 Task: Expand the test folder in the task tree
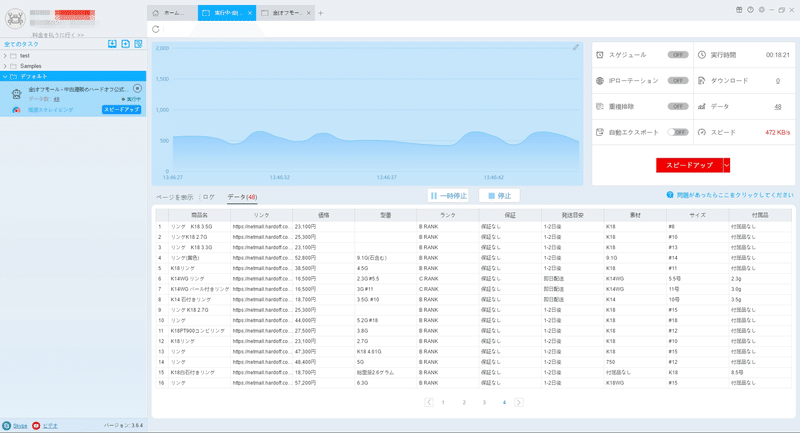pos(5,56)
